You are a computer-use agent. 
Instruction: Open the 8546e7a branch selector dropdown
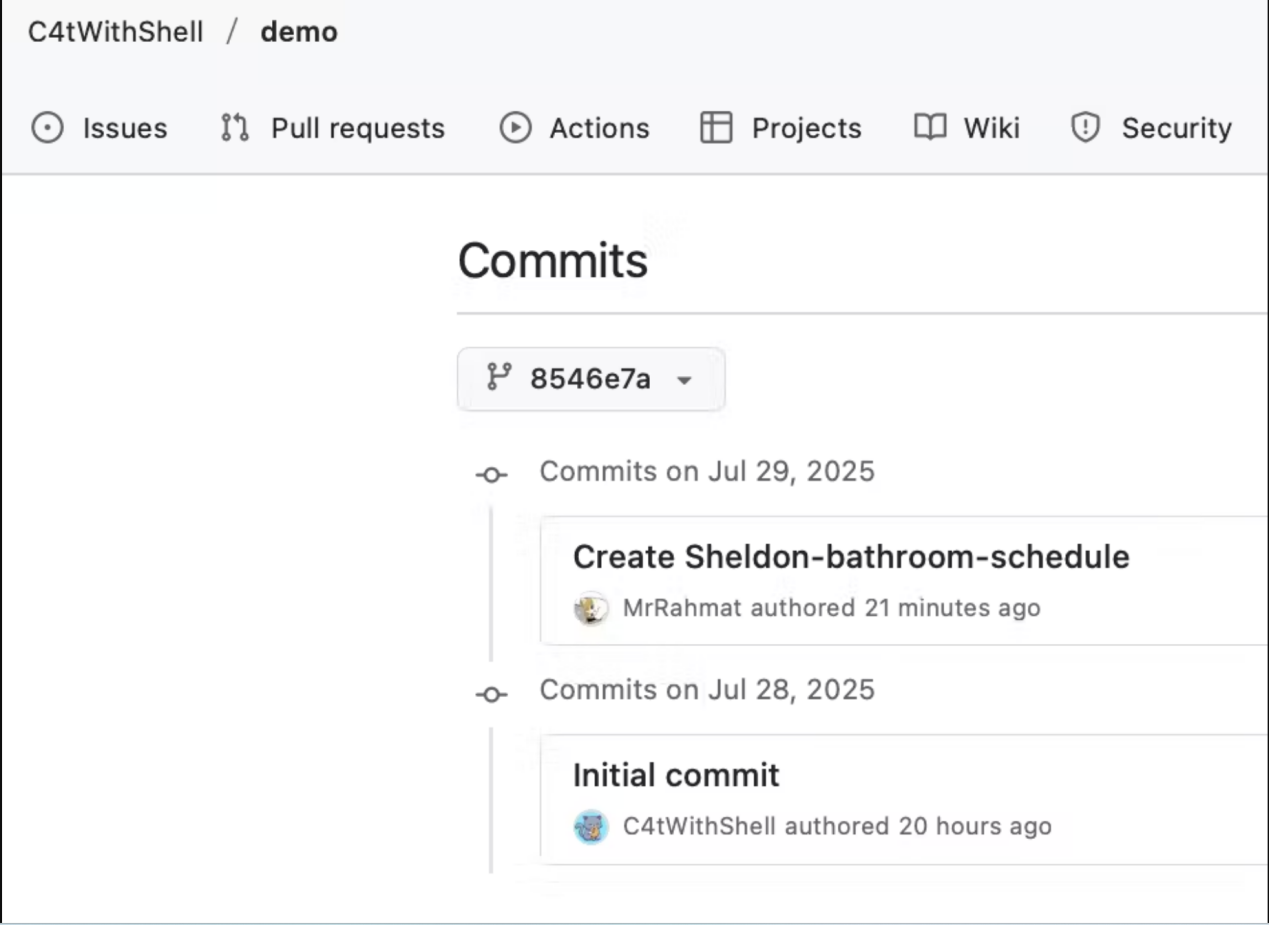[591, 379]
